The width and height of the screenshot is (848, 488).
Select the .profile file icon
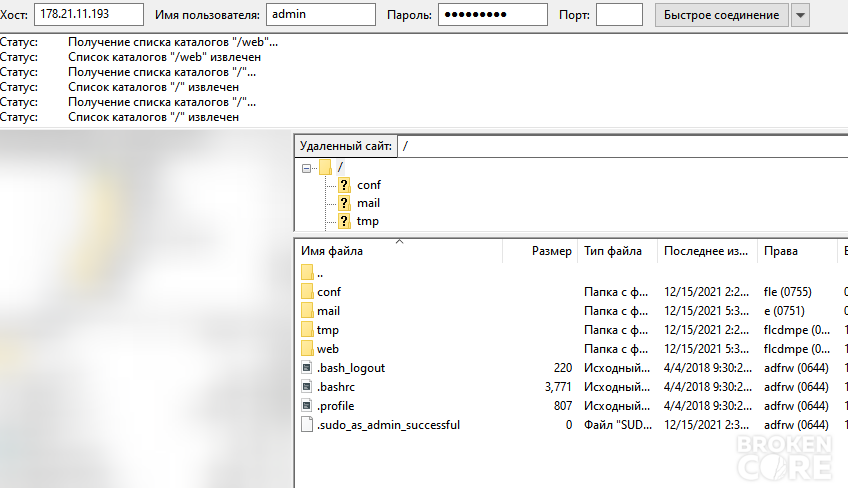(307, 406)
